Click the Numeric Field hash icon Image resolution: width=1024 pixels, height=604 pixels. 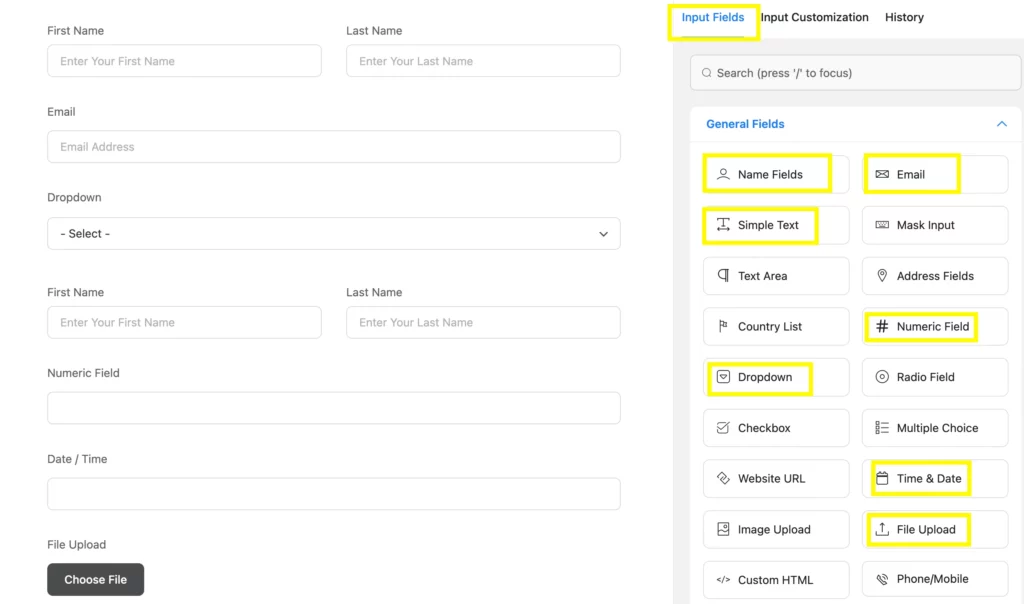pyautogui.click(x=883, y=326)
